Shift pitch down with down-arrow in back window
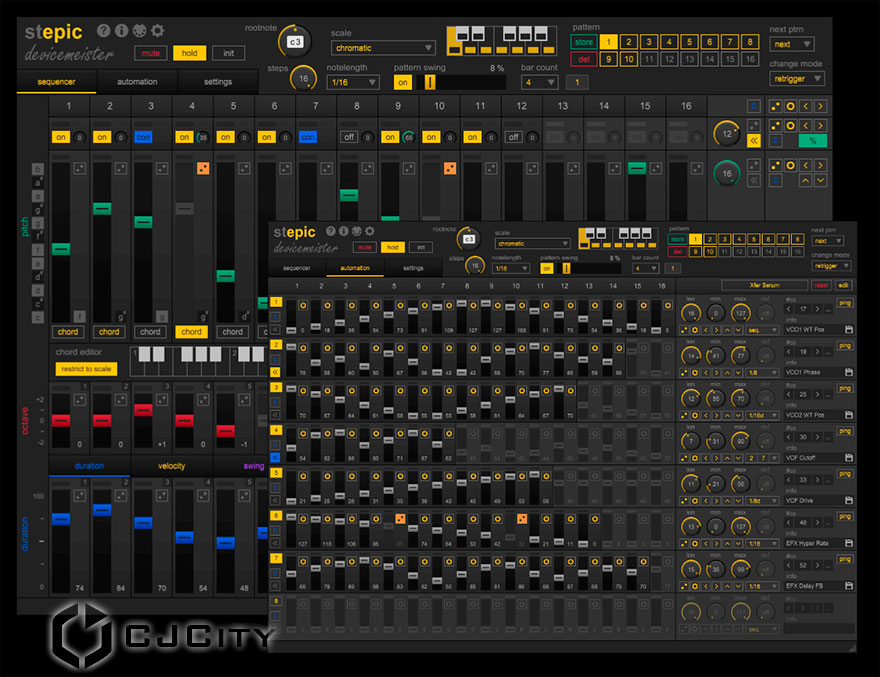The height and width of the screenshot is (677, 880). [821, 180]
